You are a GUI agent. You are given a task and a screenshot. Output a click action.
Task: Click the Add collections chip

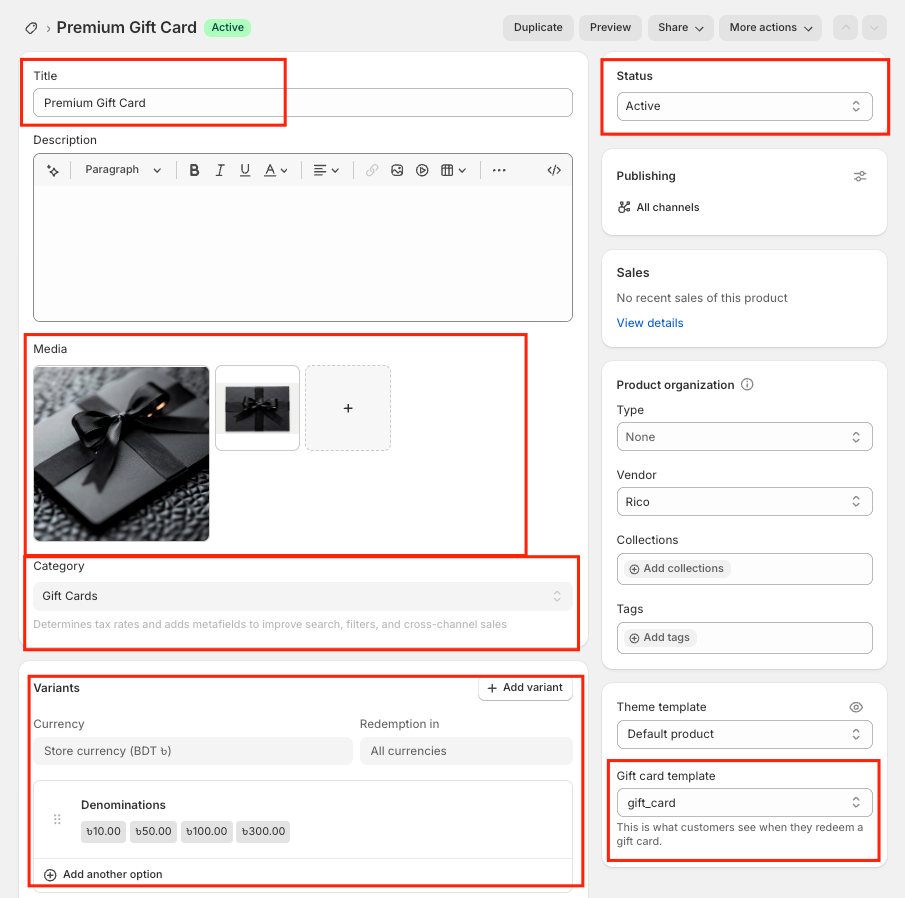tap(676, 569)
